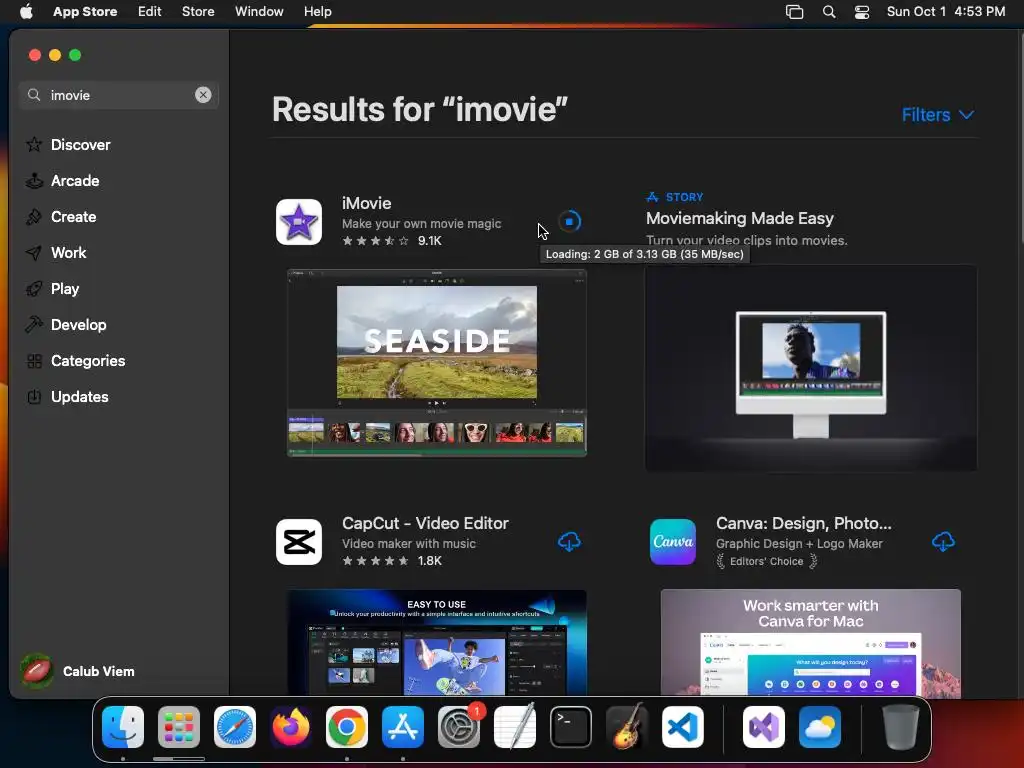Click the search field containing imovie
Viewport: 1024px width, 768px height.
pos(119,95)
